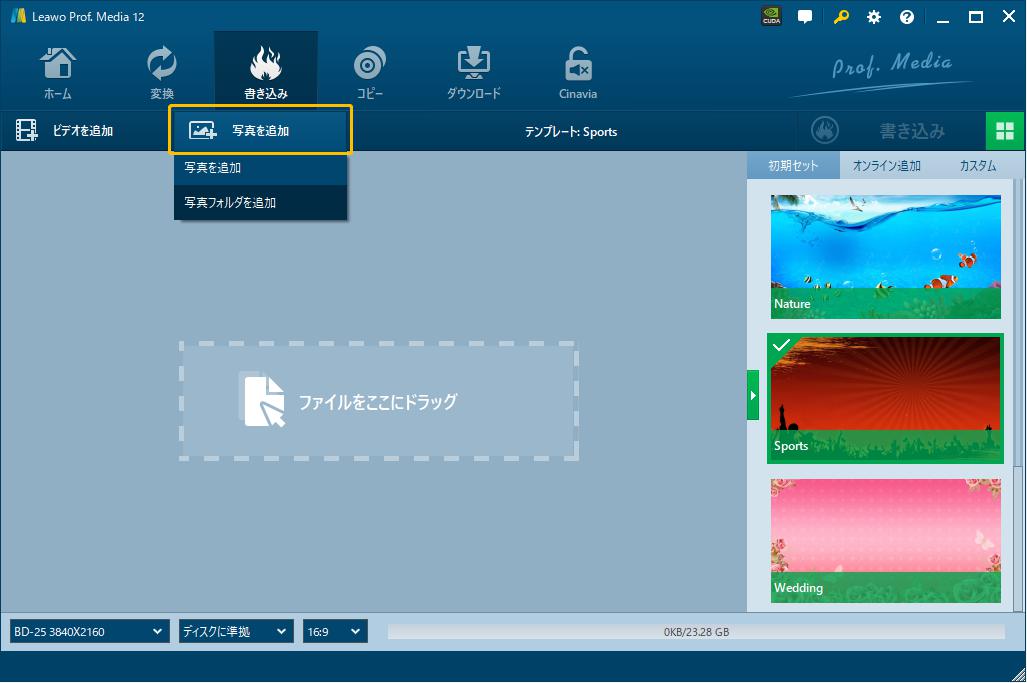This screenshot has height=683, width=1027.
Task: Open the Copy (コピー) module
Action: [x=370, y=73]
